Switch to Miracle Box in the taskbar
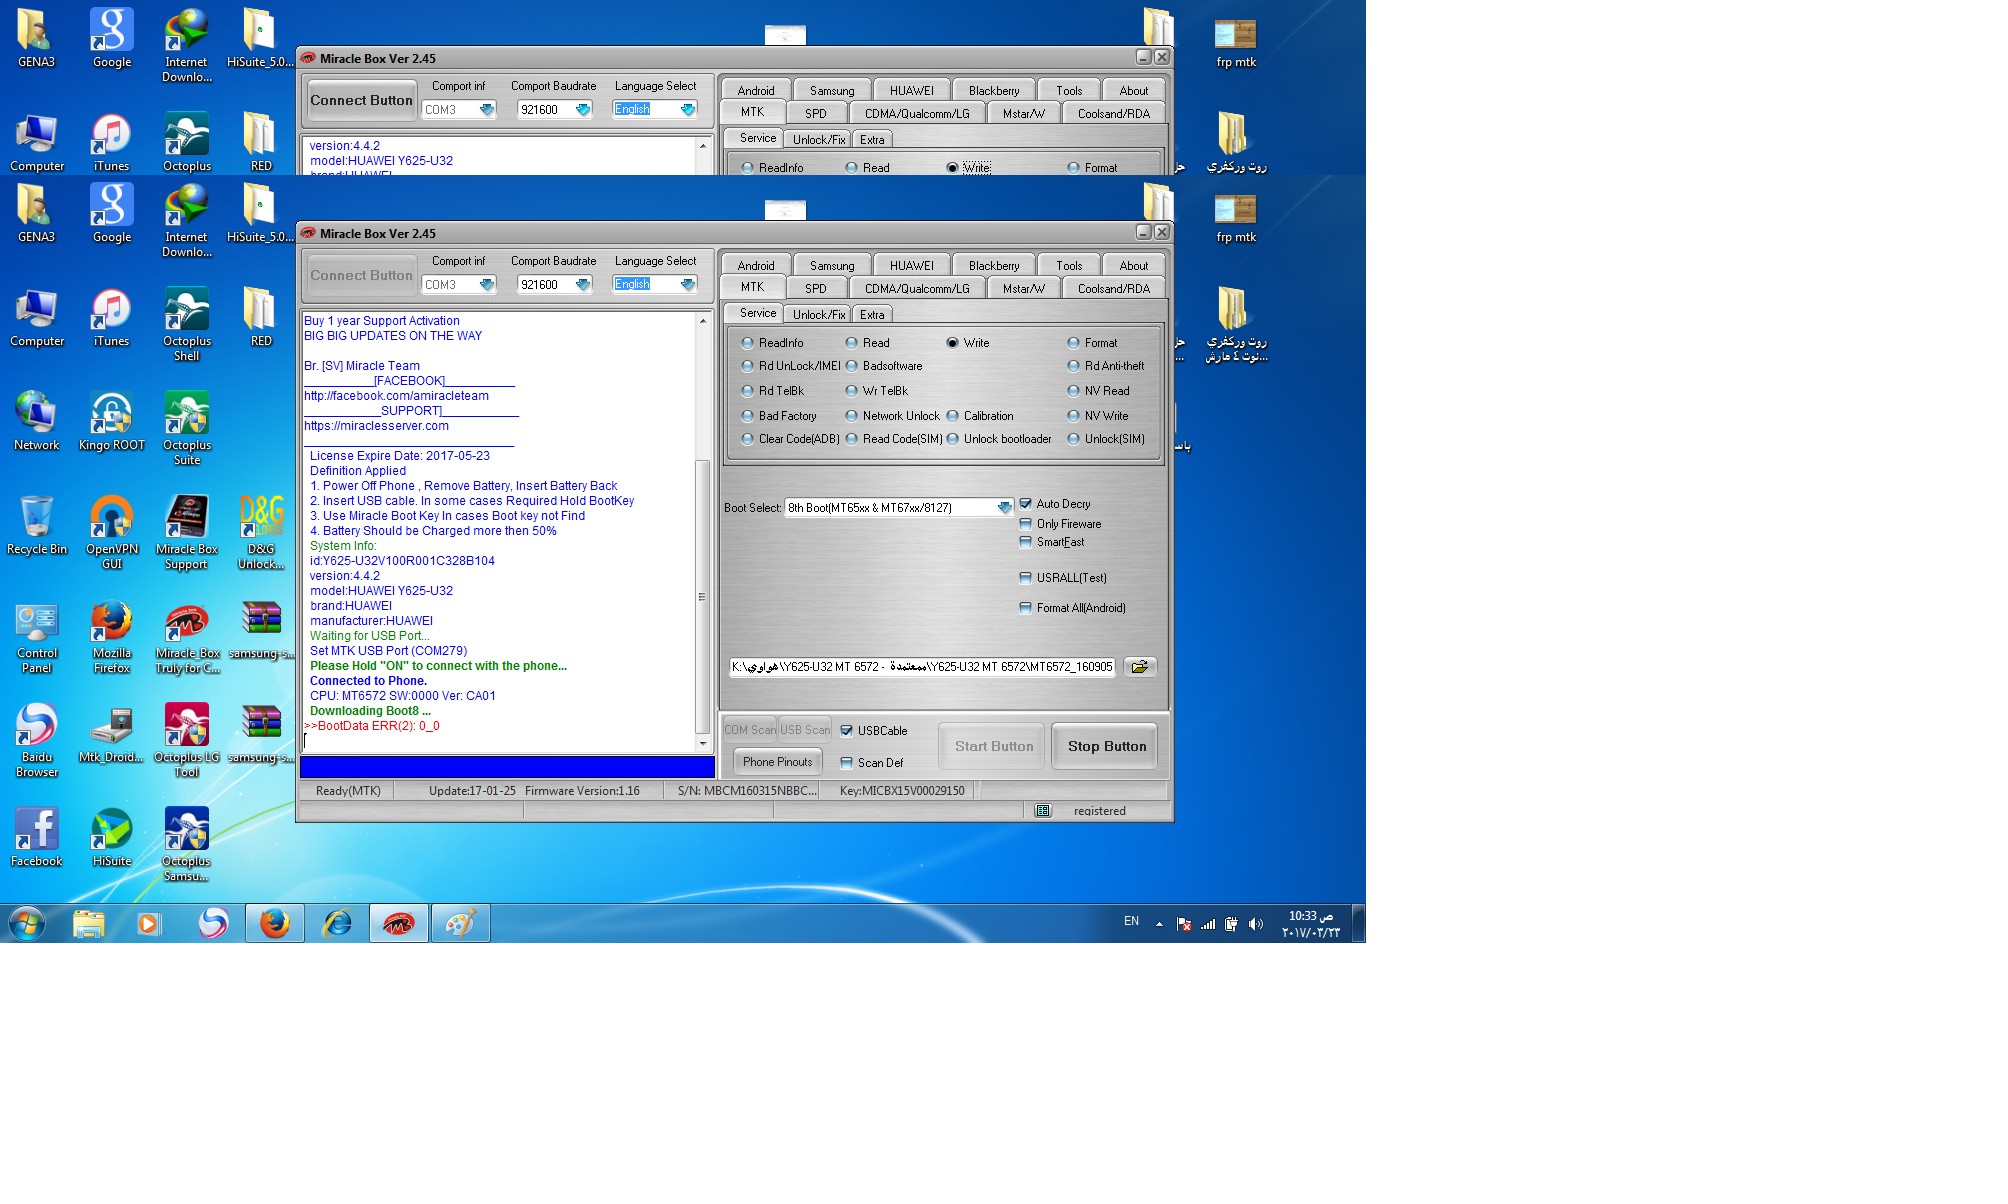2008x1204 pixels. coord(399,923)
